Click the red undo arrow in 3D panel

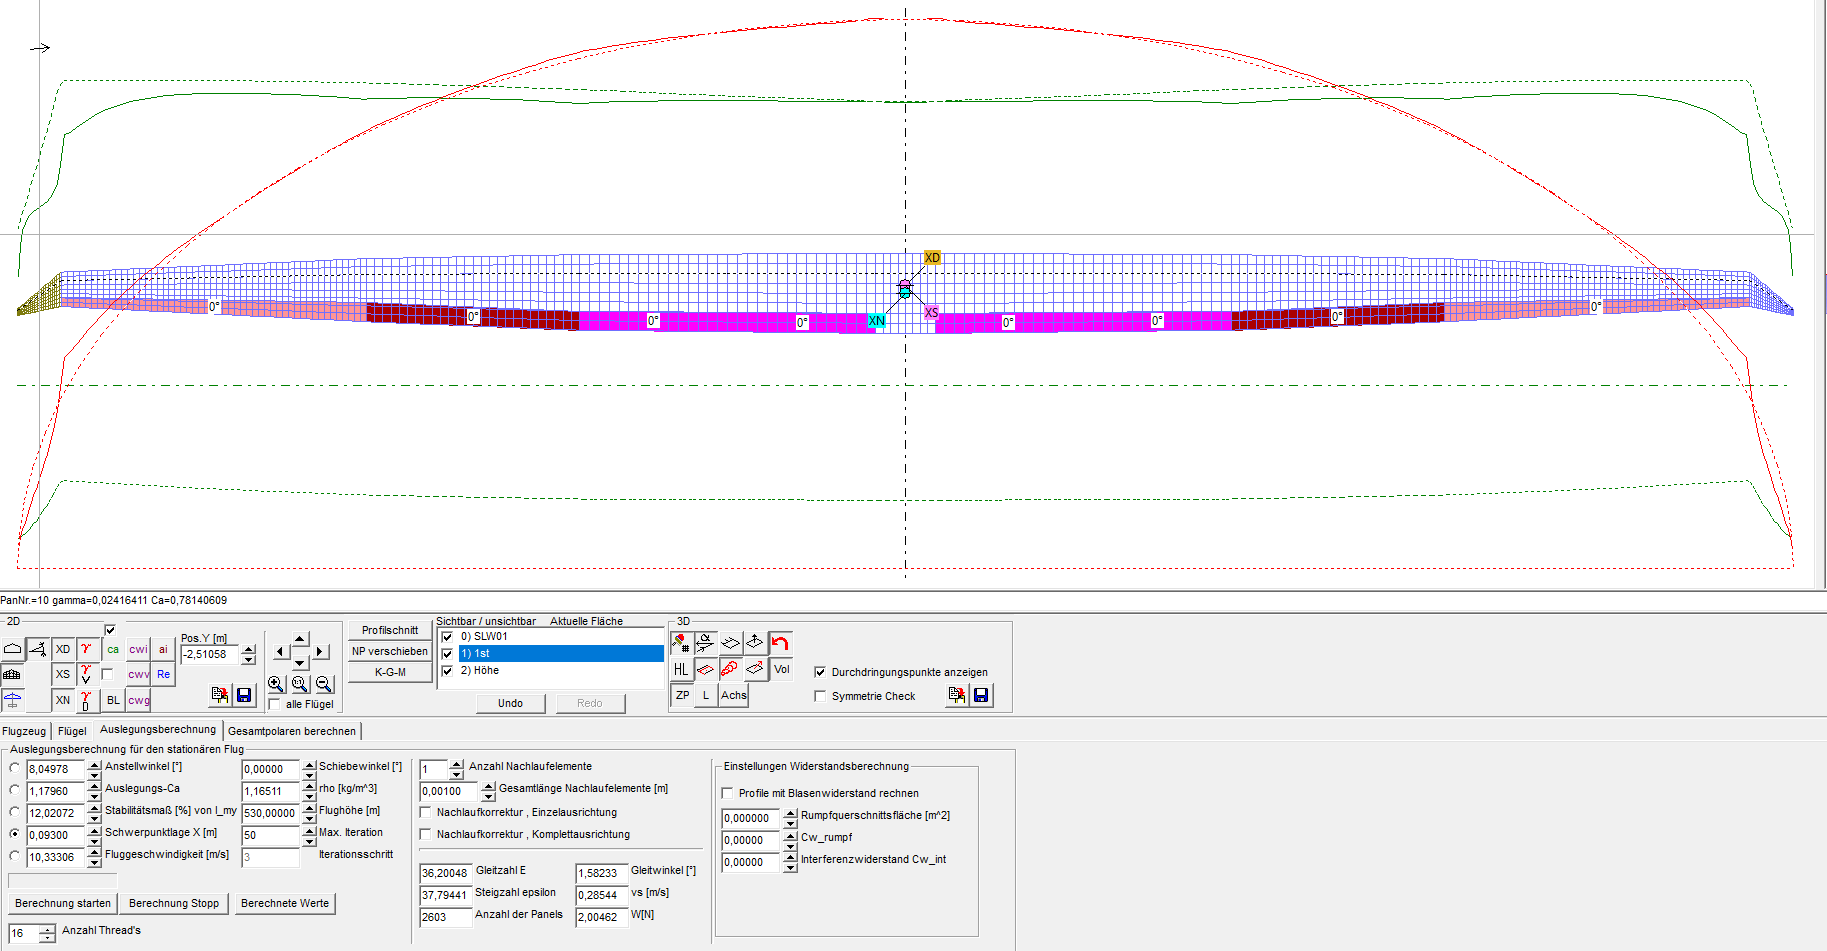point(780,643)
